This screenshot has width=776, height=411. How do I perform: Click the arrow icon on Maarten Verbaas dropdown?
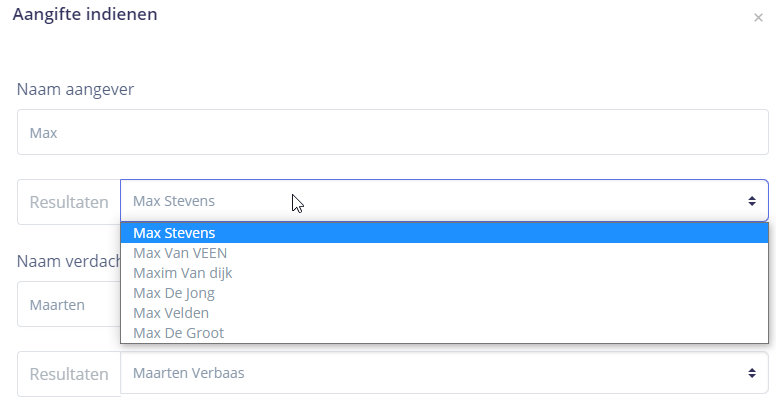point(752,373)
